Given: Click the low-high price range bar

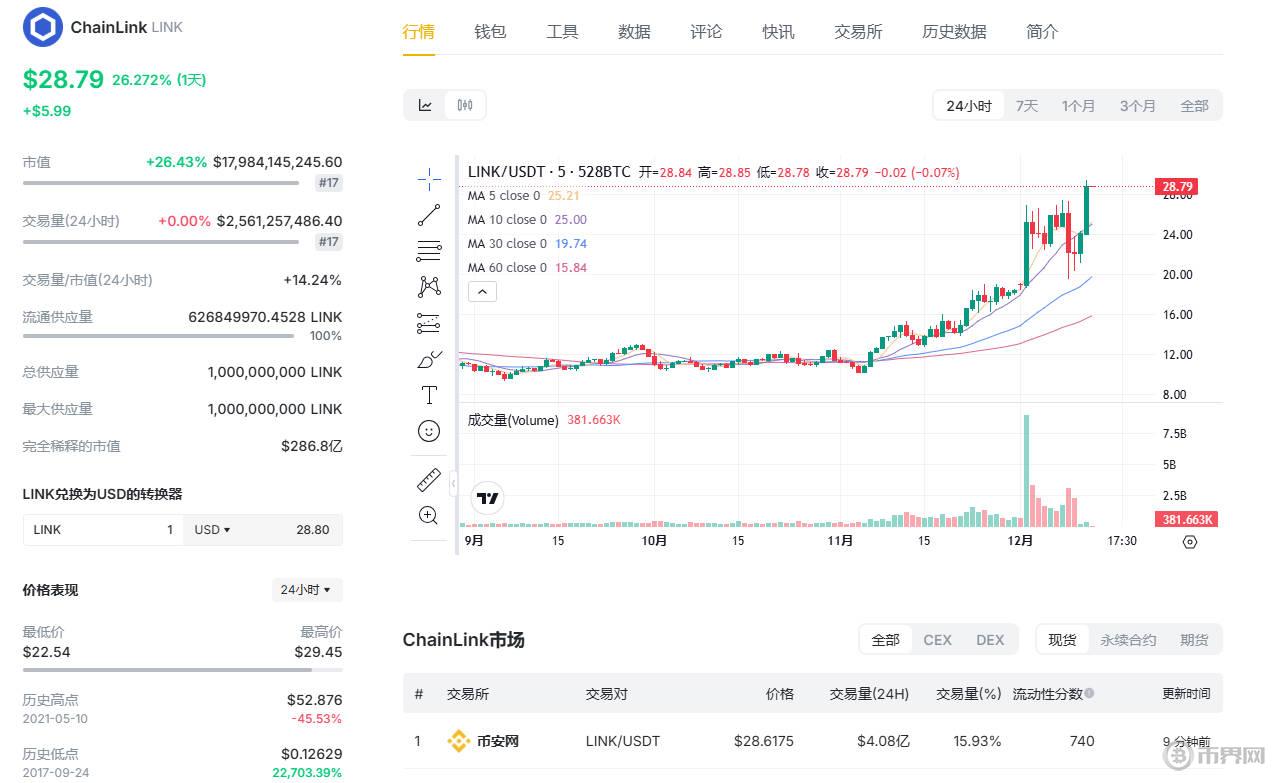Looking at the screenshot, I should (x=183, y=670).
